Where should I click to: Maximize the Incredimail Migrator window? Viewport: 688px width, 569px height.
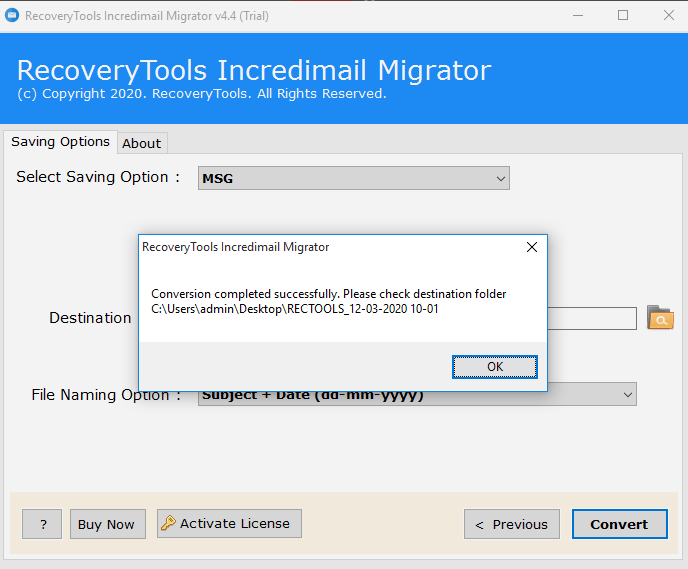[623, 15]
